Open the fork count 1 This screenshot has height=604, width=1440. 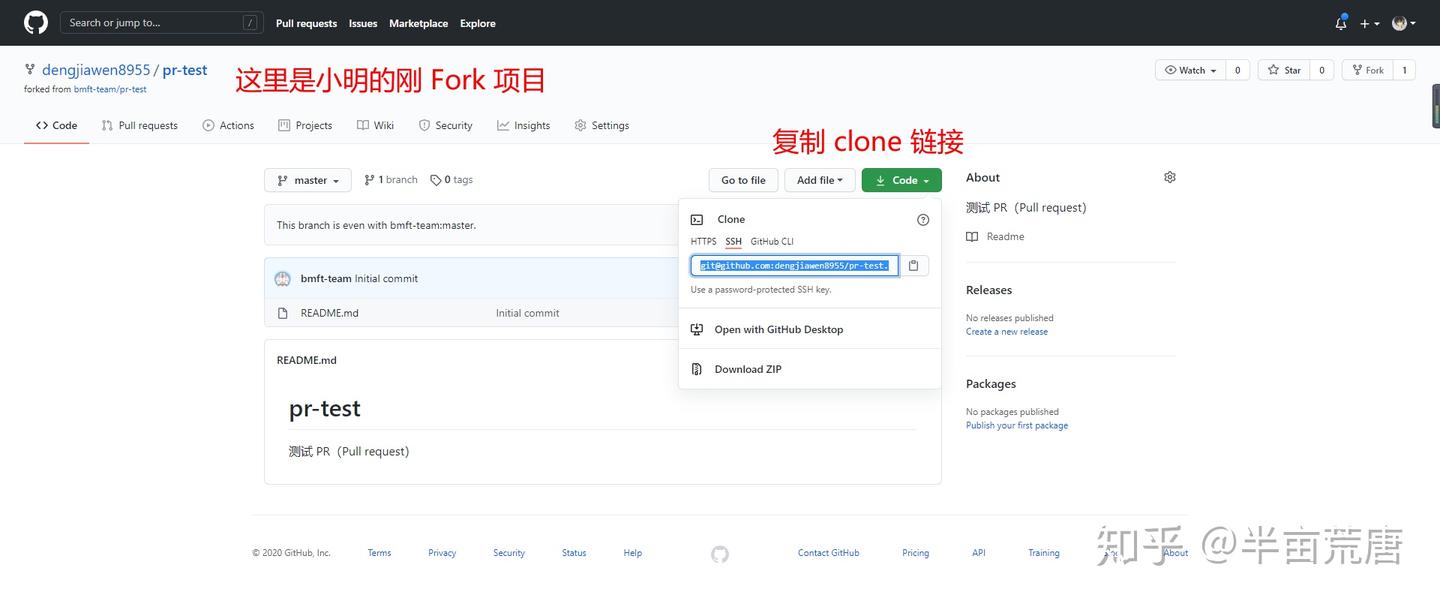click(x=1404, y=70)
